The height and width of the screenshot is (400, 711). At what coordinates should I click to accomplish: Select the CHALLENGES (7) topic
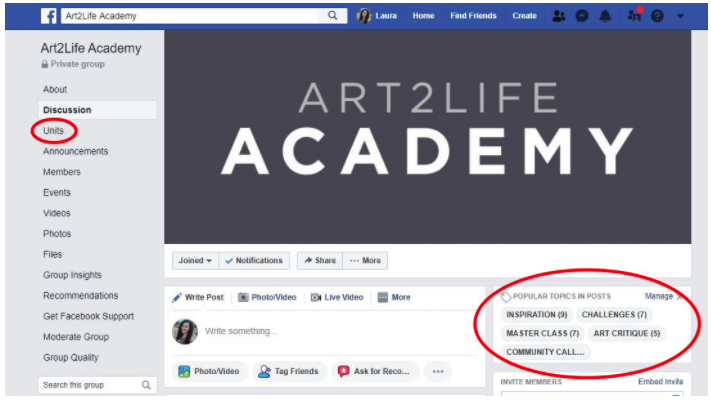tap(614, 315)
